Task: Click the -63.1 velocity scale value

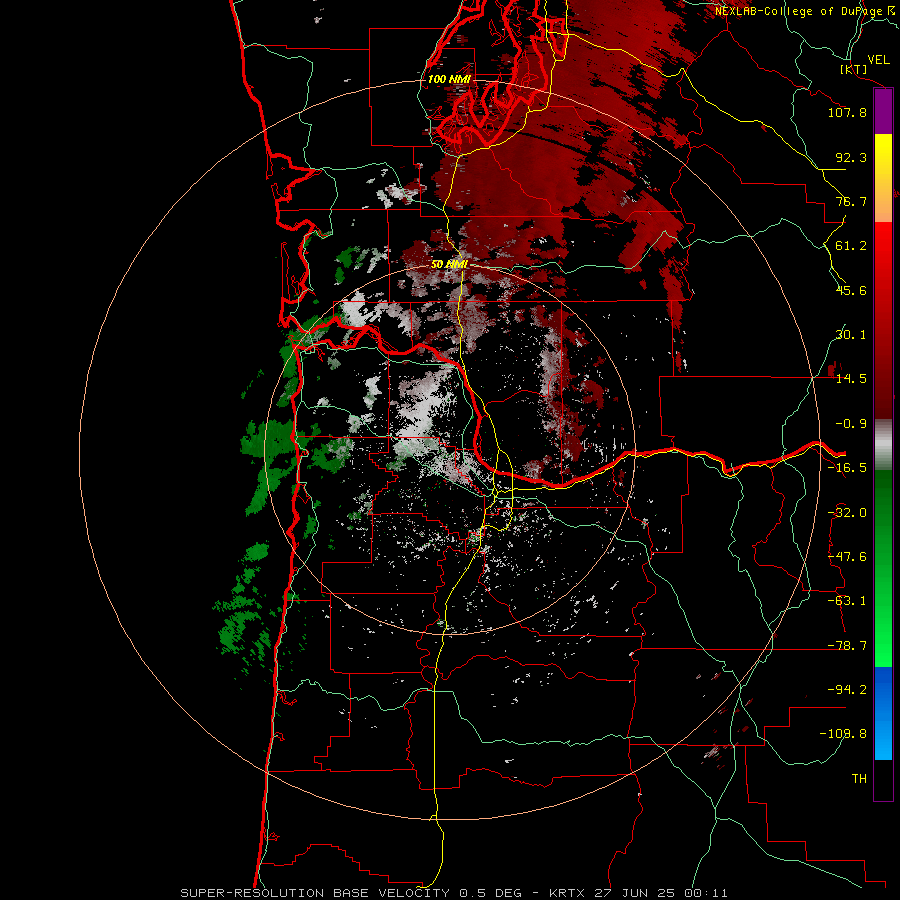Action: pyautogui.click(x=847, y=601)
